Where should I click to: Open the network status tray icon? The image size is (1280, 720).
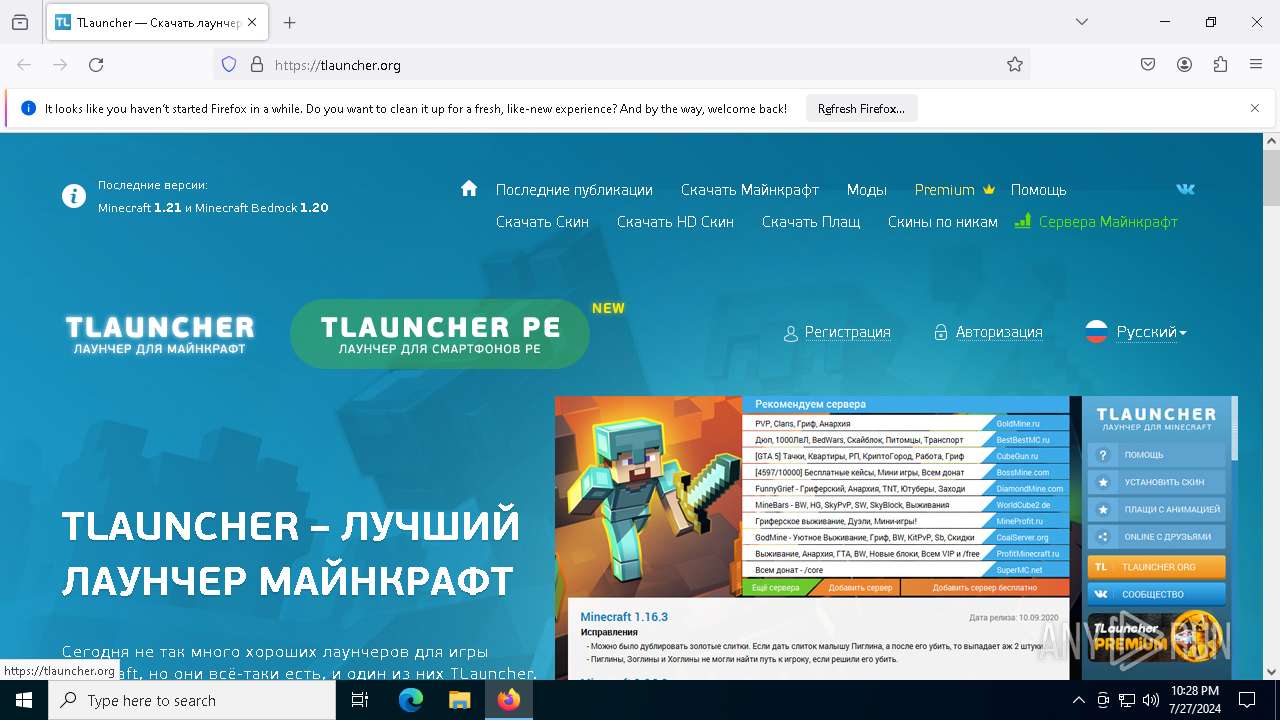click(1127, 700)
